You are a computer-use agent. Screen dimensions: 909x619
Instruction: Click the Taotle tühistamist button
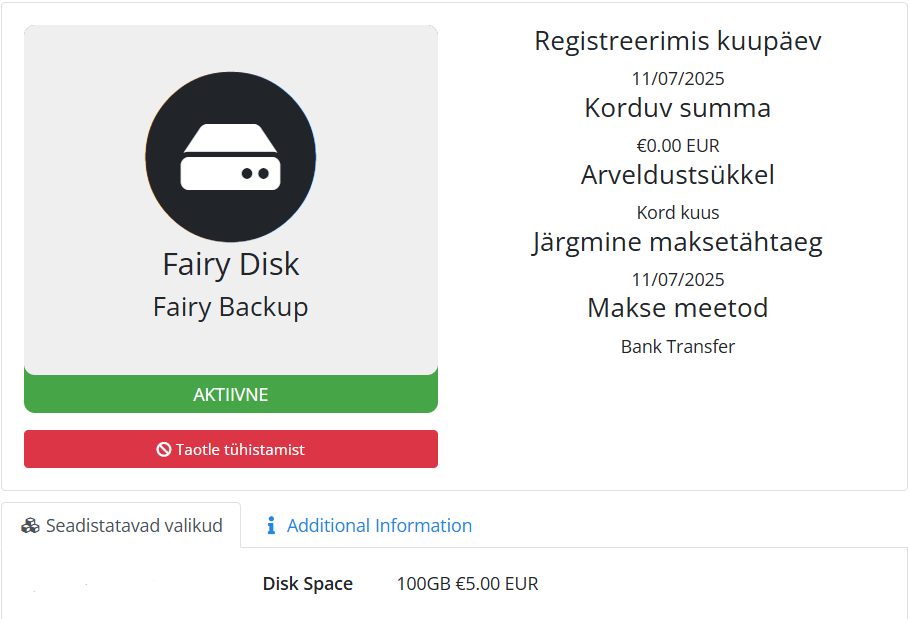[231, 449]
